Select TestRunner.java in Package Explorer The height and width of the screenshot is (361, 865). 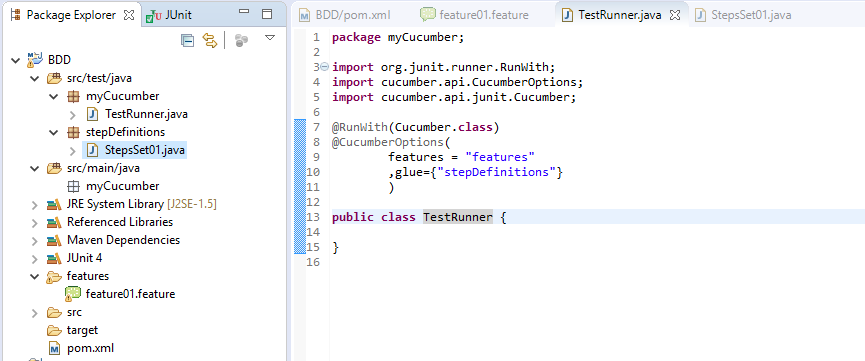146,114
